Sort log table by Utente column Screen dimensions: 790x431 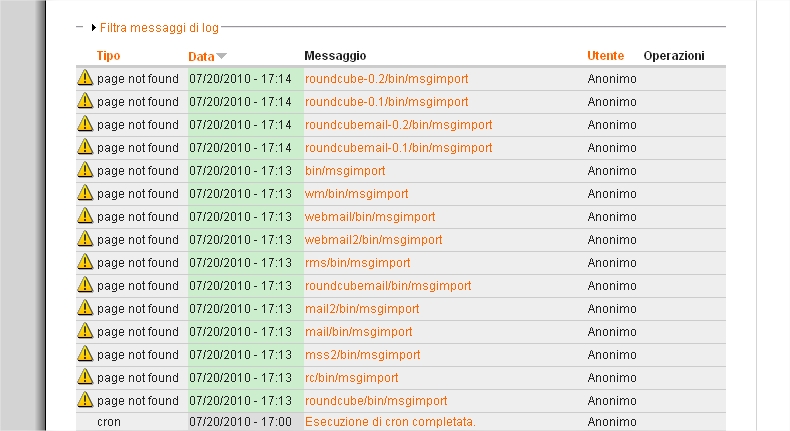click(606, 56)
